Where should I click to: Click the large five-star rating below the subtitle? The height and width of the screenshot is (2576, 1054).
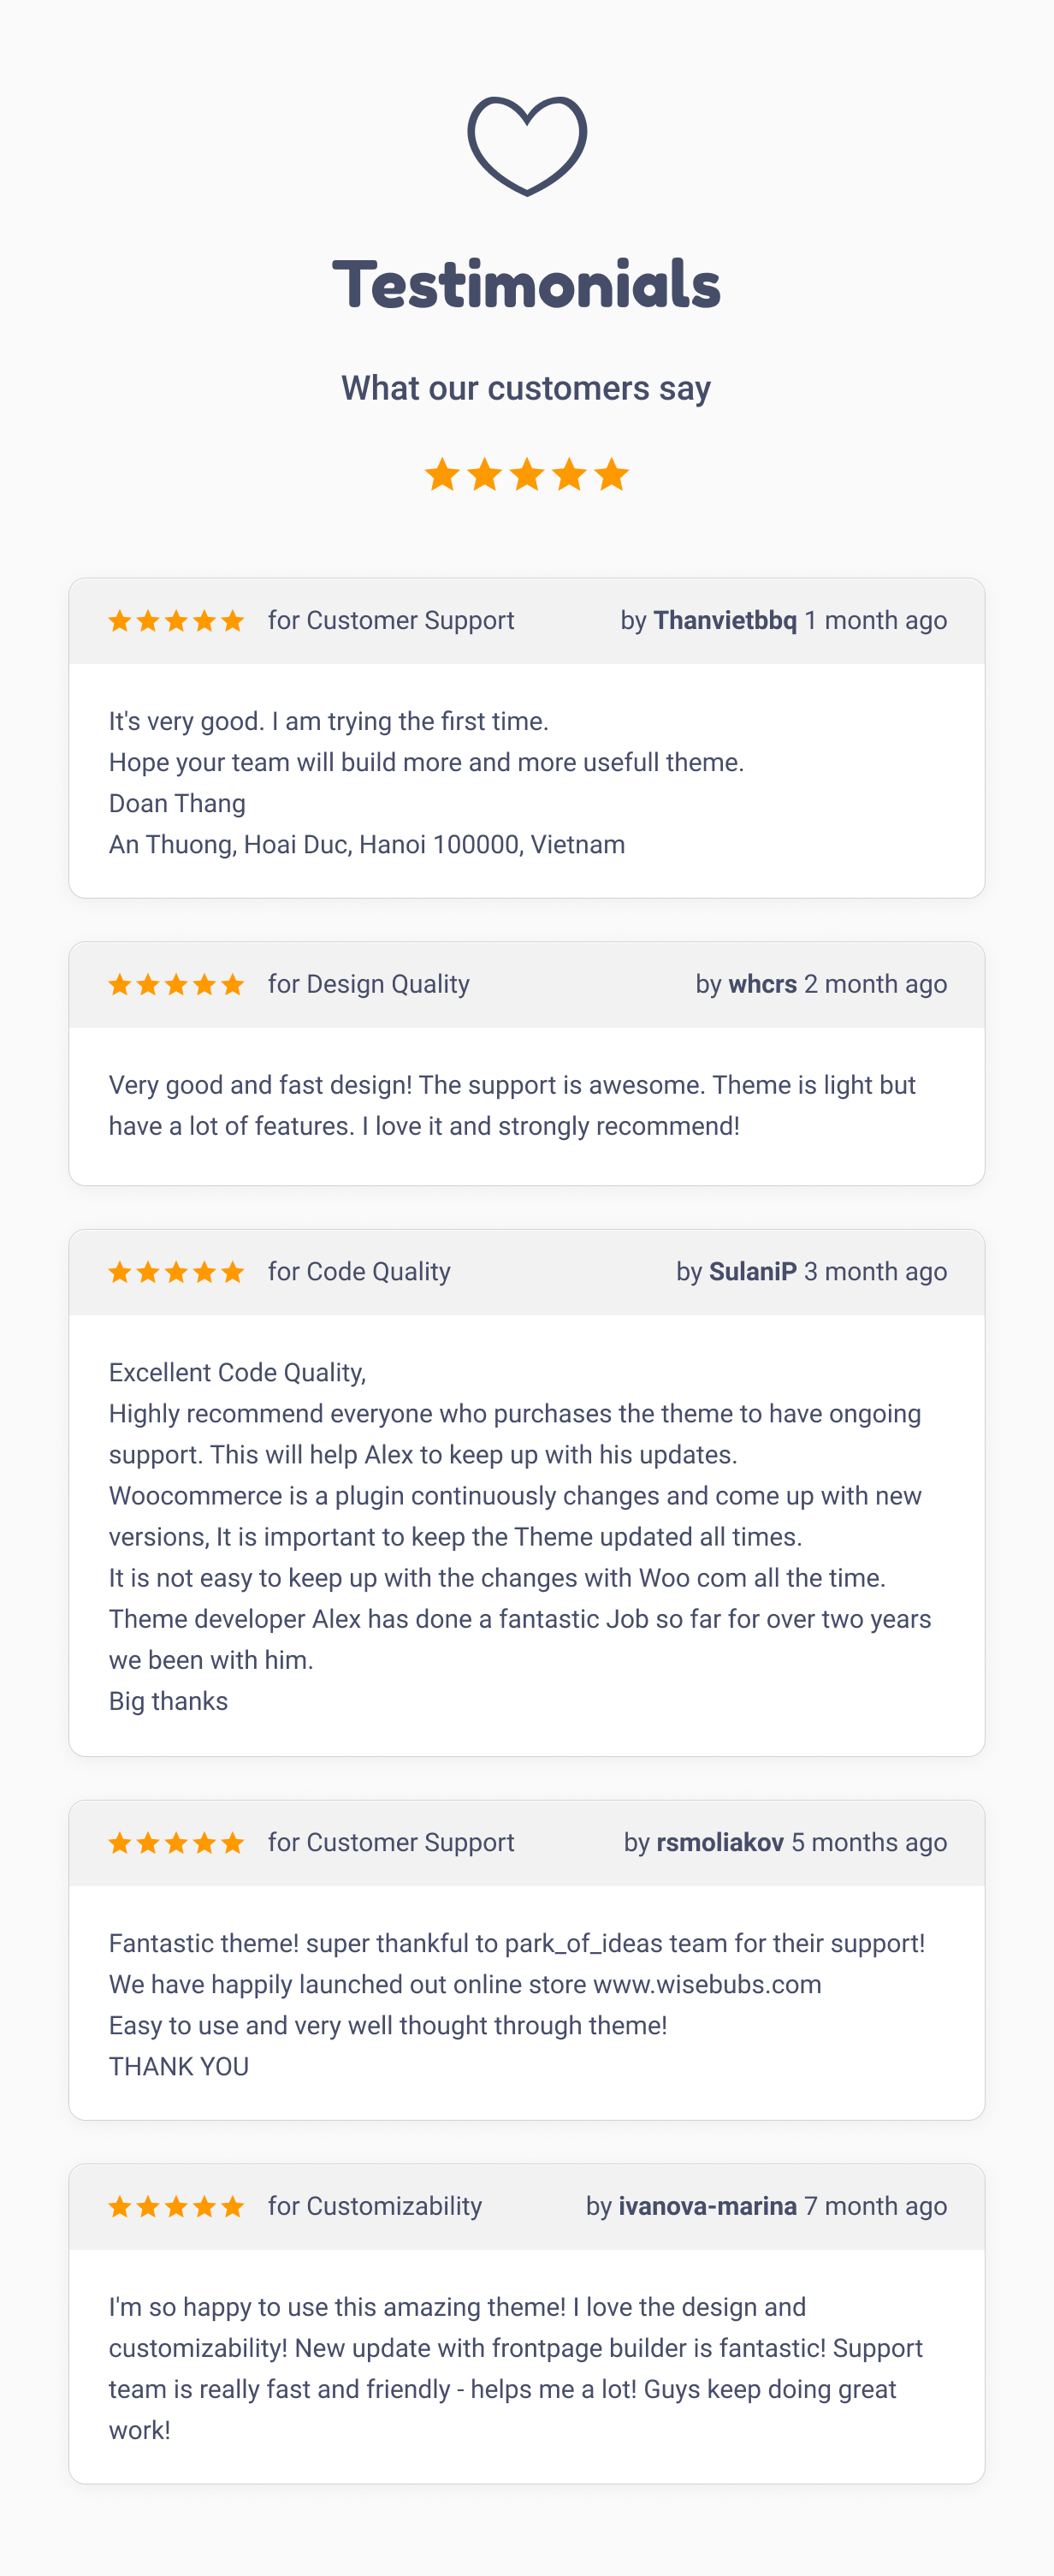click(527, 474)
